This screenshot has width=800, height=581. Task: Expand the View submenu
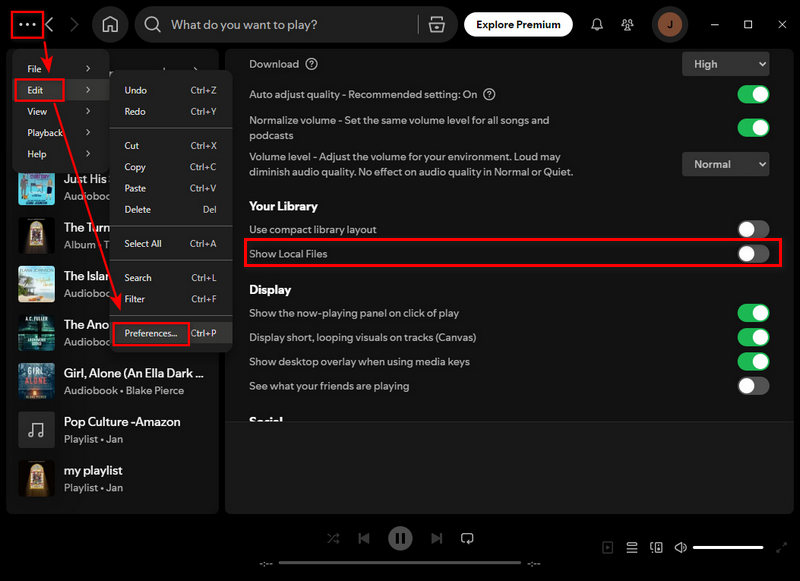click(x=60, y=111)
